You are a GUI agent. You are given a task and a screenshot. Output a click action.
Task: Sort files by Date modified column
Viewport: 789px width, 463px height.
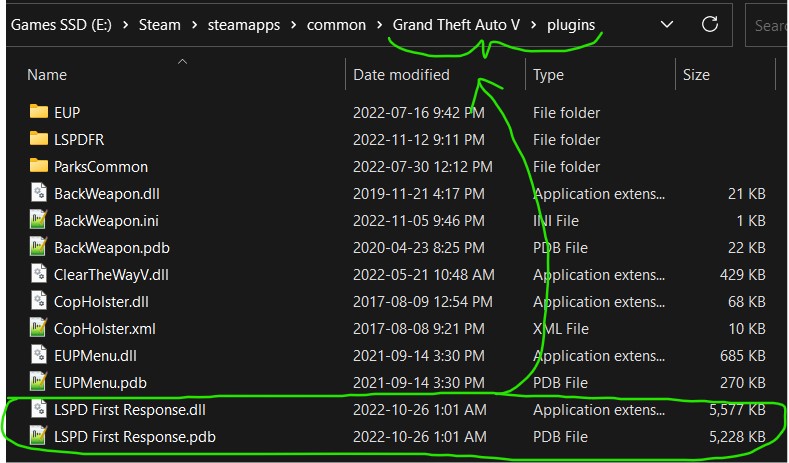point(401,74)
